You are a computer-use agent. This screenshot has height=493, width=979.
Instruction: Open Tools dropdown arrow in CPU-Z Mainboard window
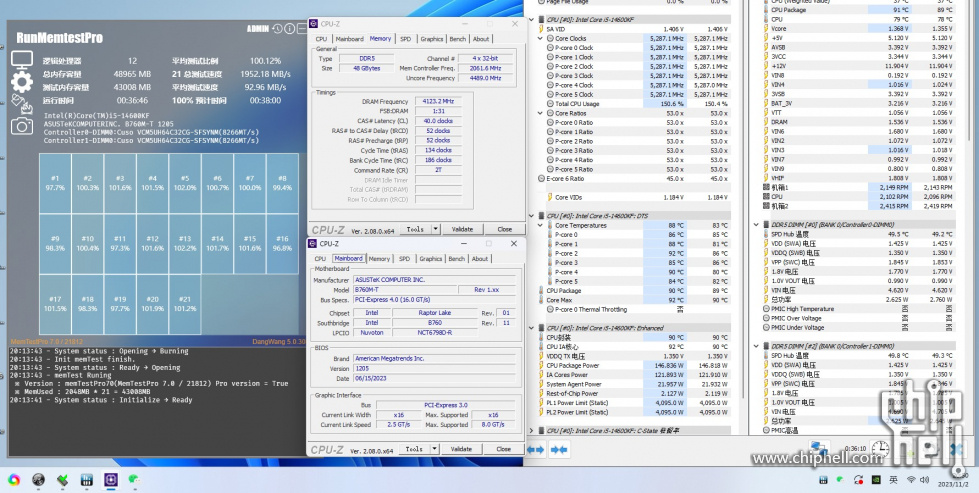click(x=435, y=449)
